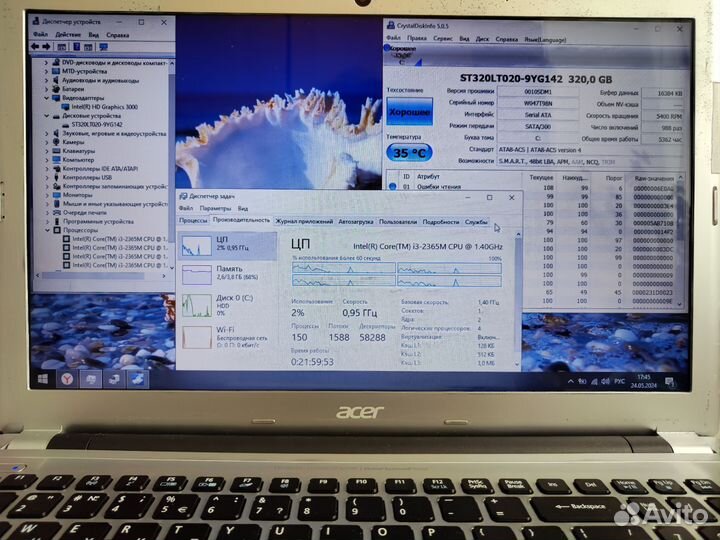The image size is (720, 540).
Task: Open the notification center icon
Action: [669, 382]
